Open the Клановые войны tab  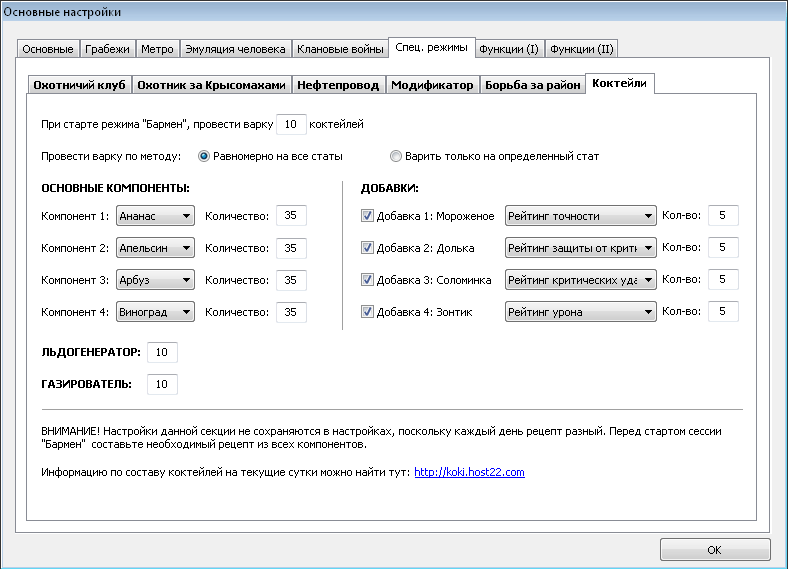340,49
